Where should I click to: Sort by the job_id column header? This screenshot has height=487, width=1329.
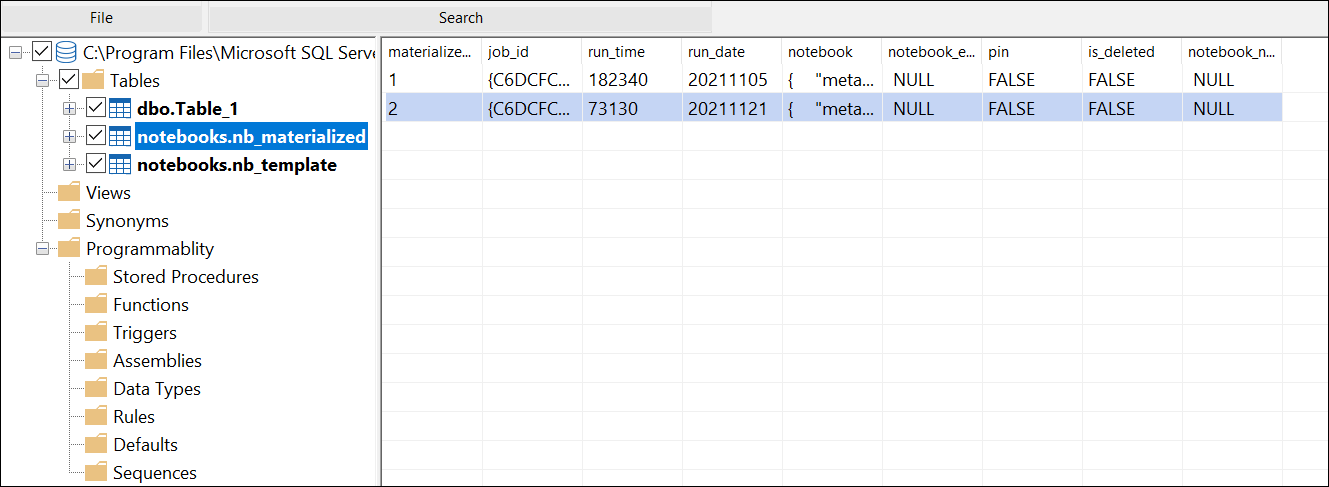[x=532, y=51]
